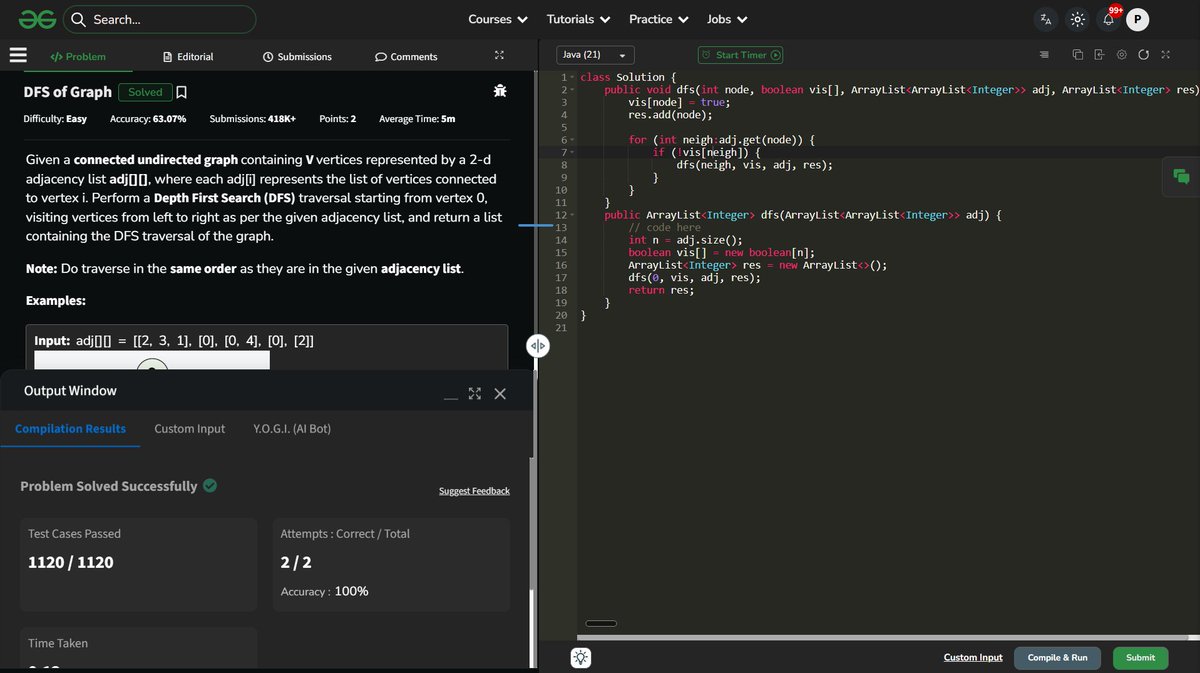Click 'Problem Solved Successfully' text
The width and height of the screenshot is (1200, 673).
pyautogui.click(x=109, y=486)
